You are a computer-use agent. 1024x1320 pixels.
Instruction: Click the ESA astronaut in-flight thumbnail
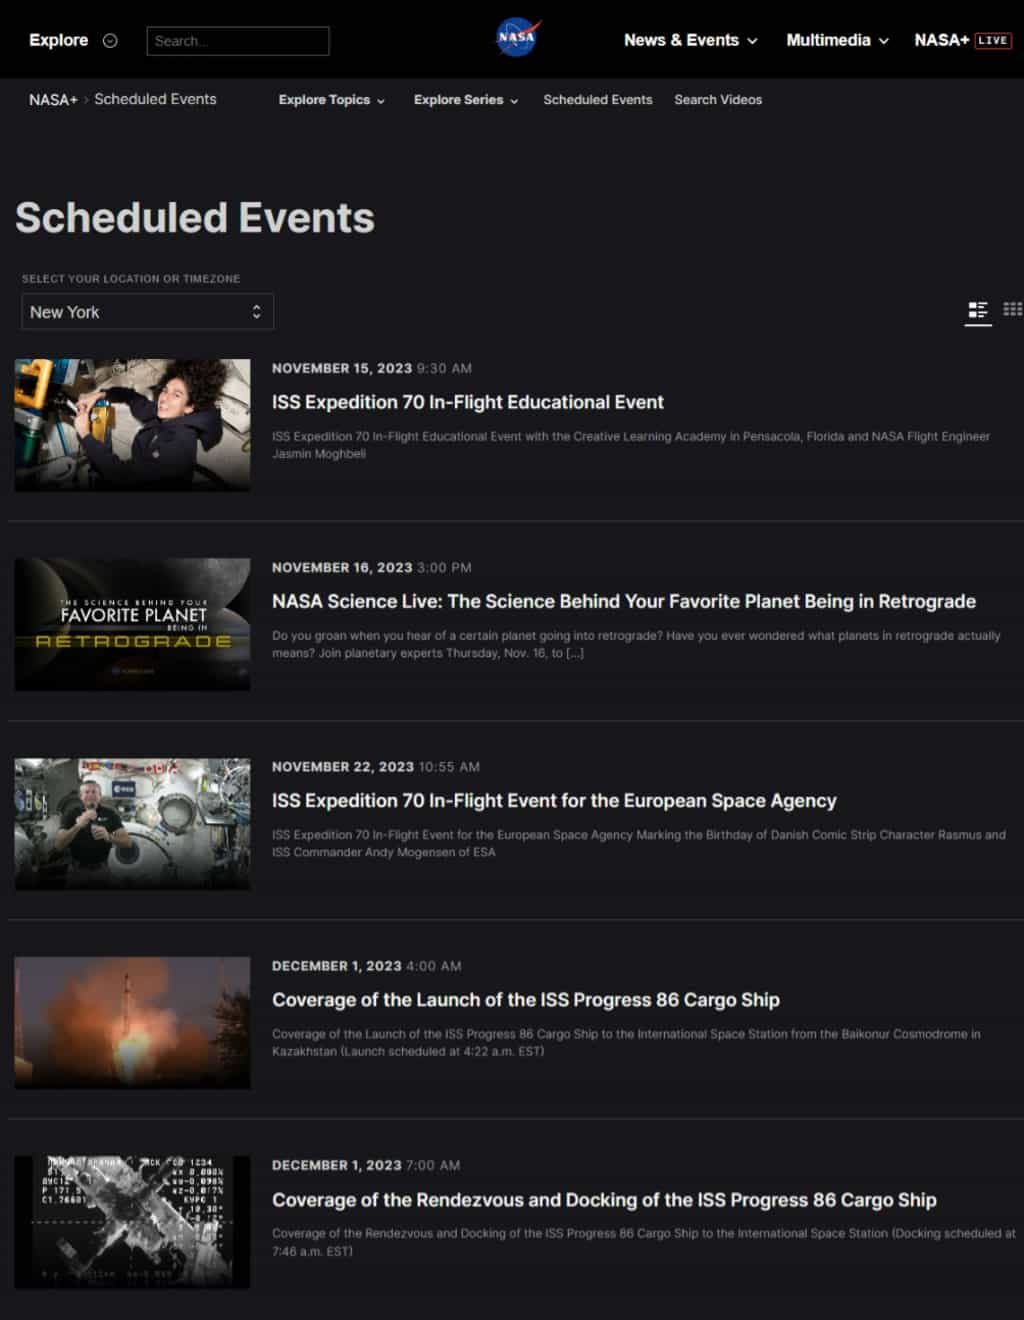(x=132, y=824)
